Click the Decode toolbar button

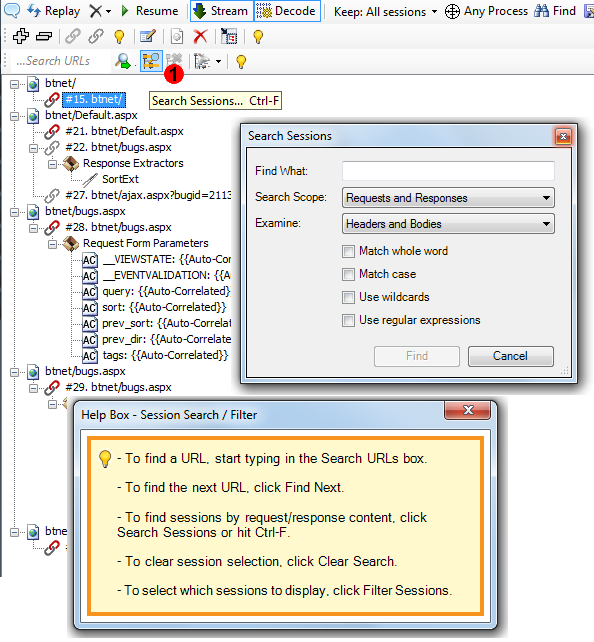click(x=287, y=11)
